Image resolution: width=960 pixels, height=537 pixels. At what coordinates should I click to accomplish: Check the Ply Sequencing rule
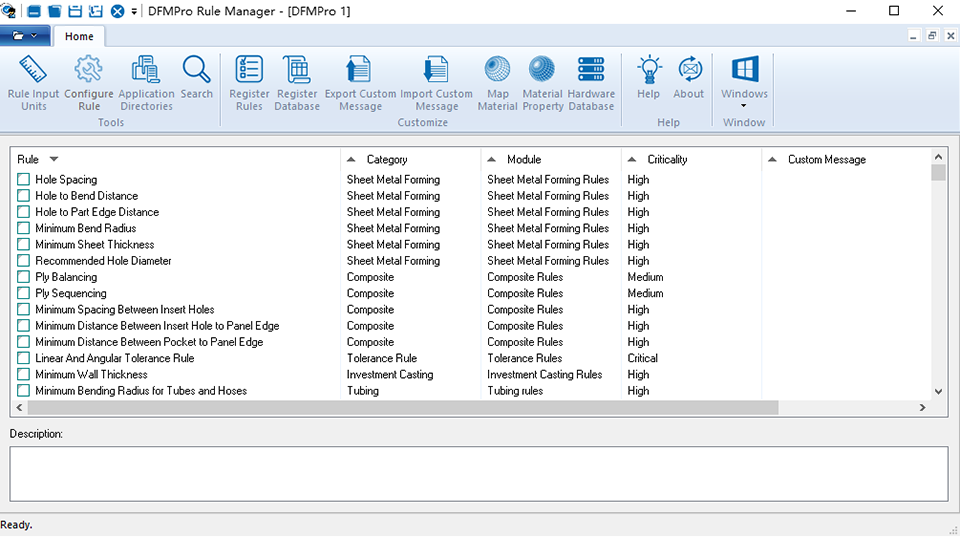pyautogui.click(x=23, y=293)
